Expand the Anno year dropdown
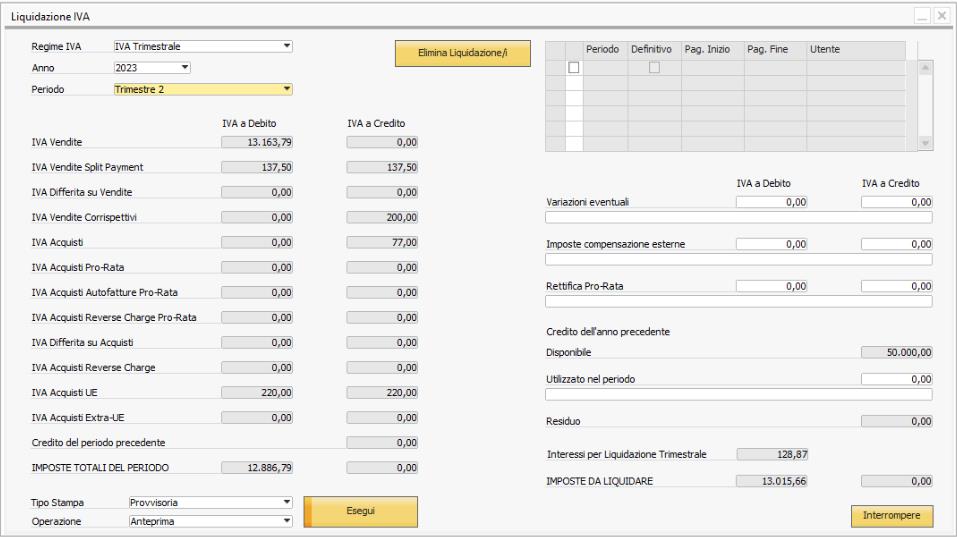This screenshot has height=537, width=957. (152, 68)
